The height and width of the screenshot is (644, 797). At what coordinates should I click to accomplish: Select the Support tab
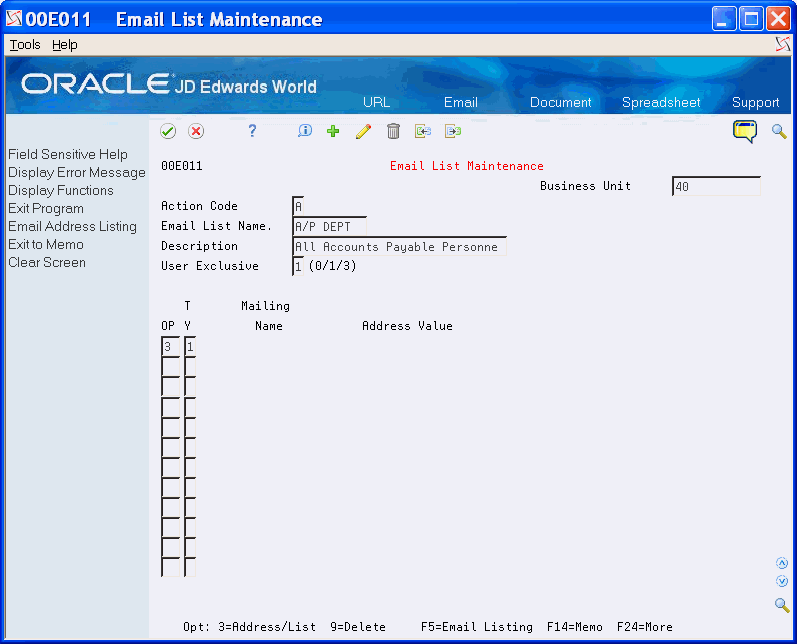click(755, 102)
